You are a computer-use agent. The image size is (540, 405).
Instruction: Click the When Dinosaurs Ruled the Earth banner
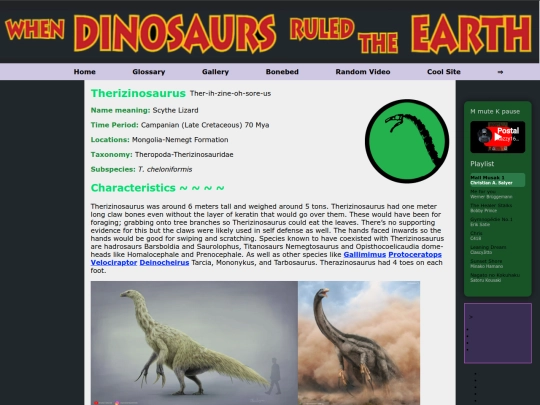[269, 34]
